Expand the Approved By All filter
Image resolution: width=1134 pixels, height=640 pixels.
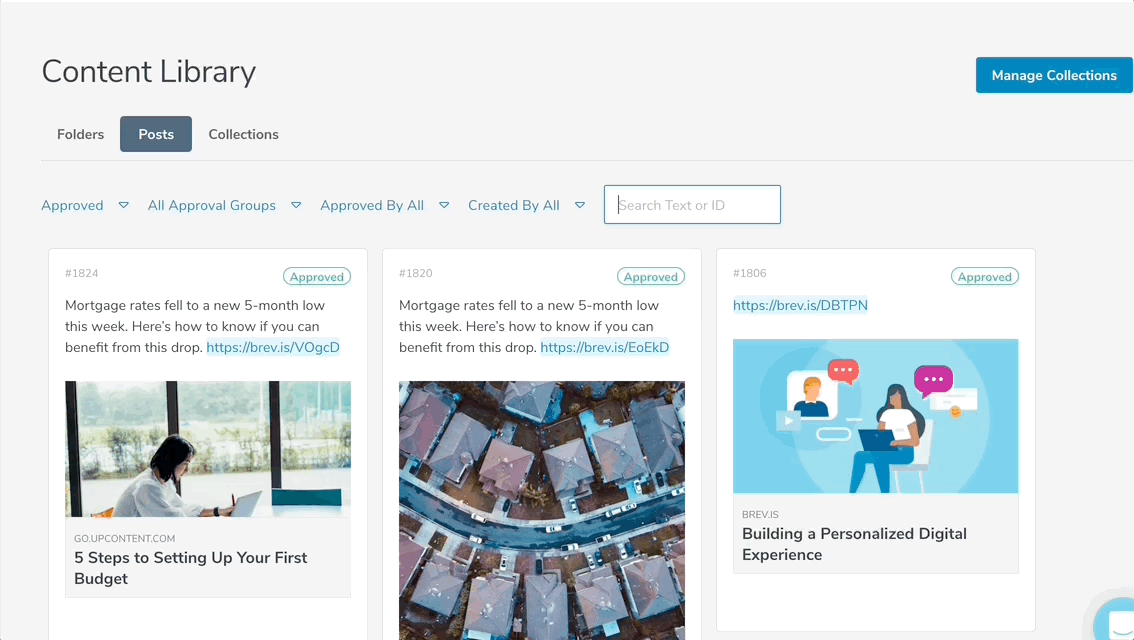385,205
